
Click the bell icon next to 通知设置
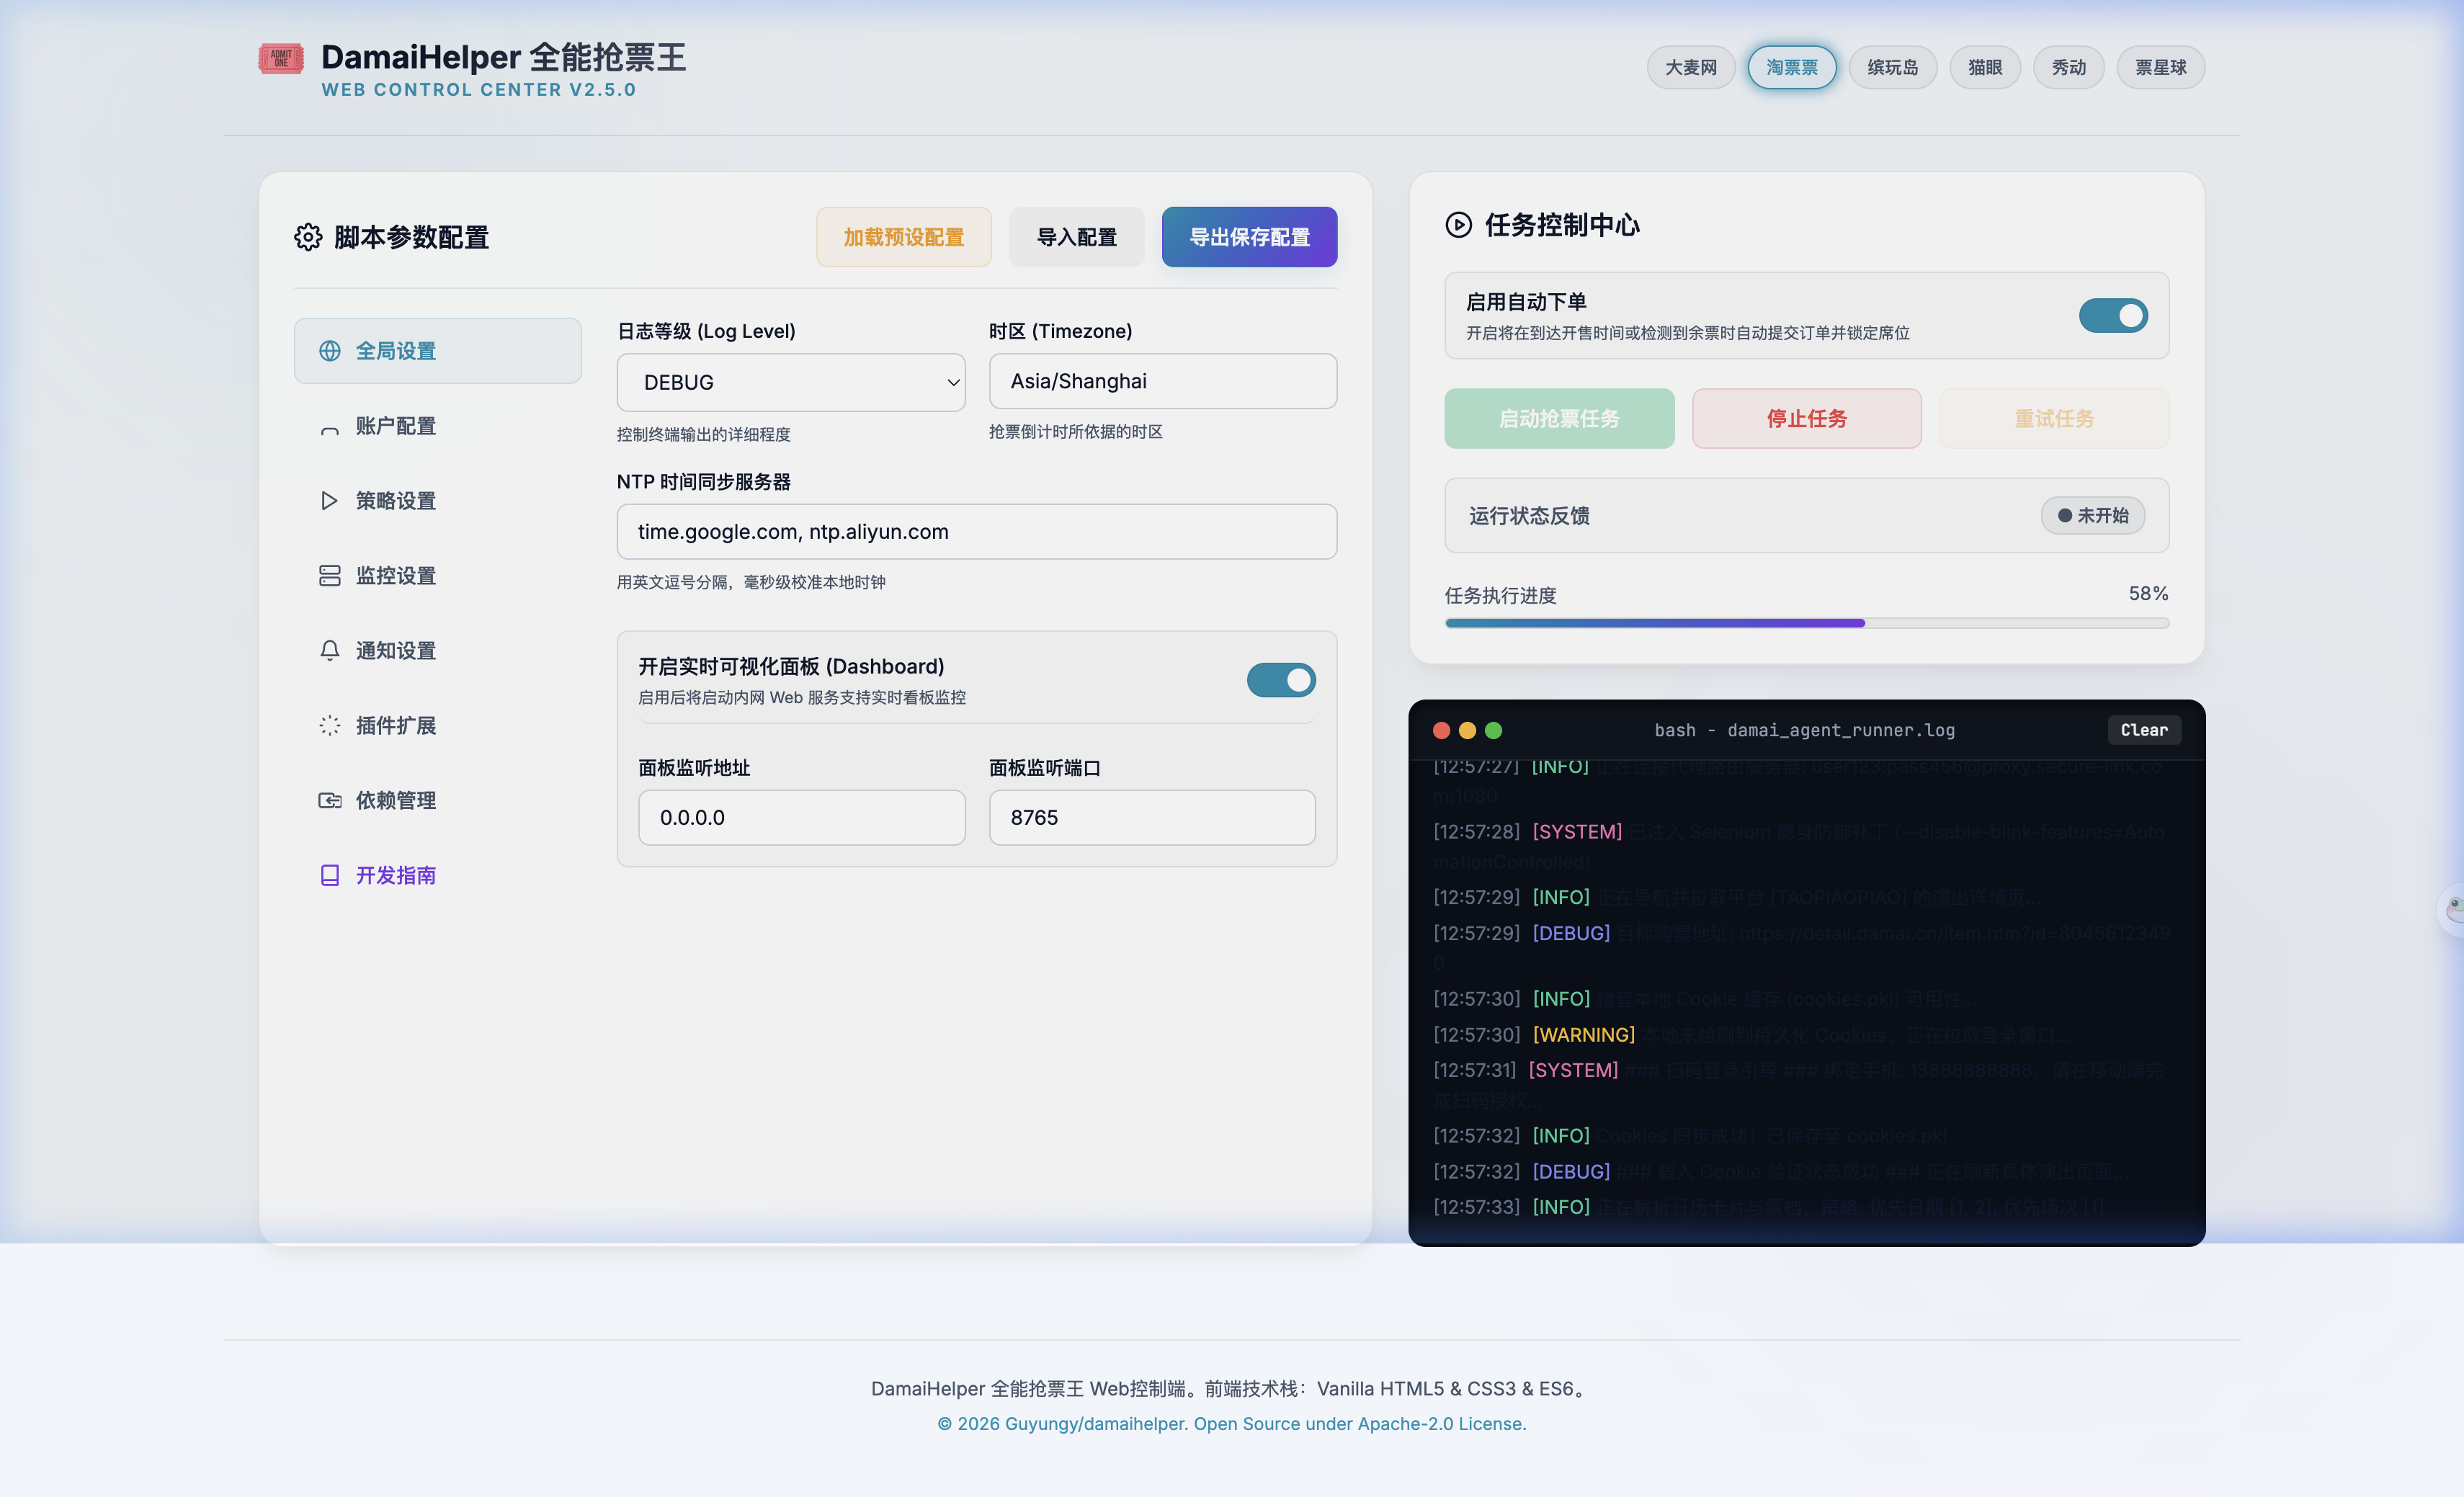pos(330,651)
